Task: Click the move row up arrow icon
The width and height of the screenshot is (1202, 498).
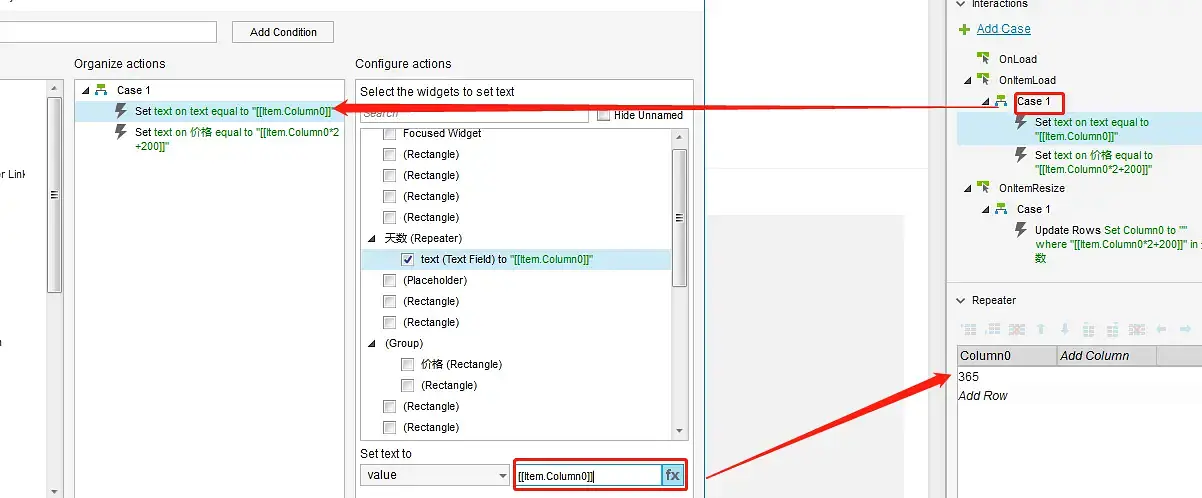Action: [1041, 329]
